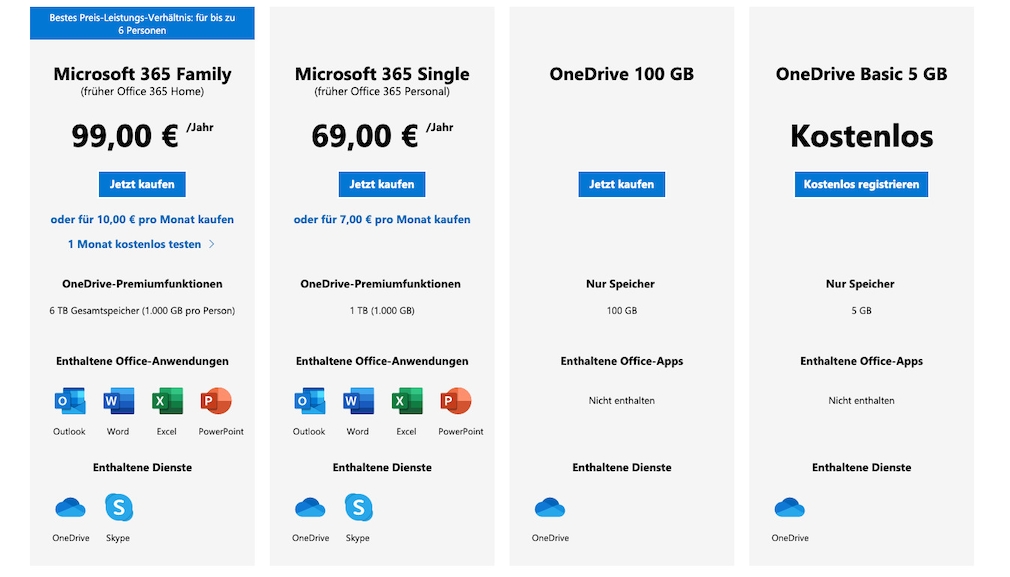Click the OneDrive icon in the Family plan
Screen dimensions: 1010x577
click(71, 508)
